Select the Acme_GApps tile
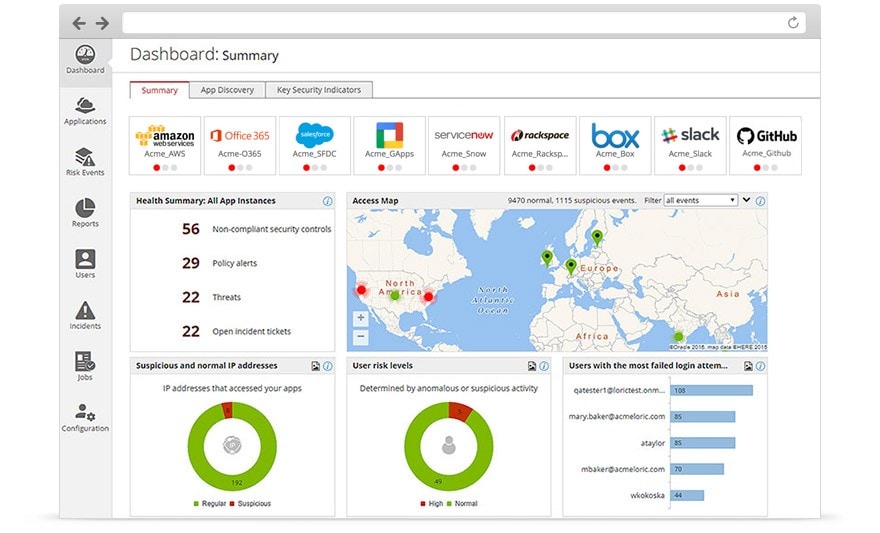This screenshot has height=533, width=880. (389, 146)
